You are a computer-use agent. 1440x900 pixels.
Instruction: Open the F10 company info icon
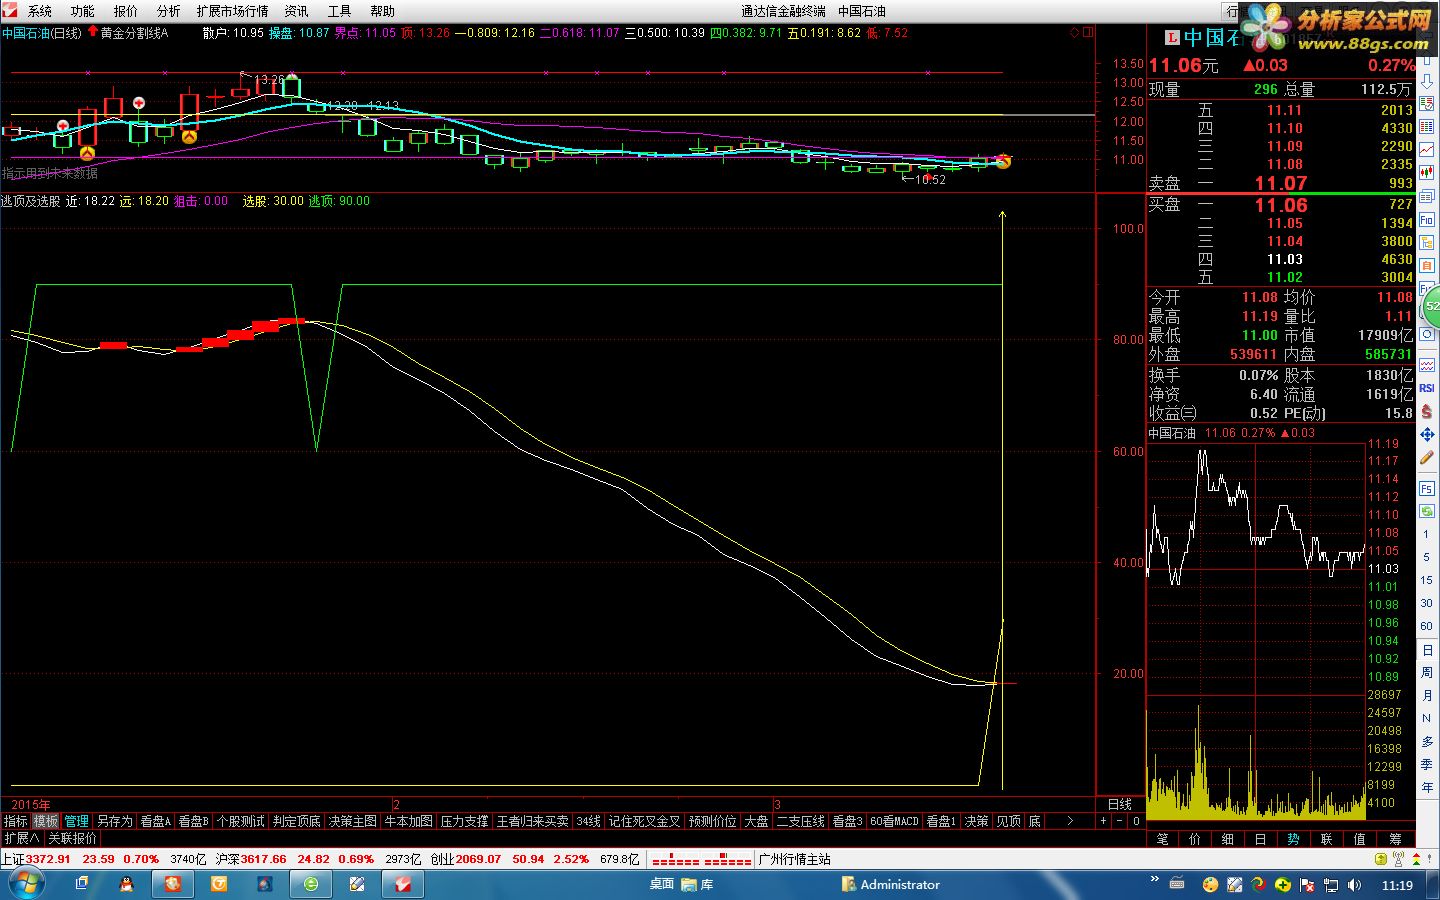(1427, 220)
